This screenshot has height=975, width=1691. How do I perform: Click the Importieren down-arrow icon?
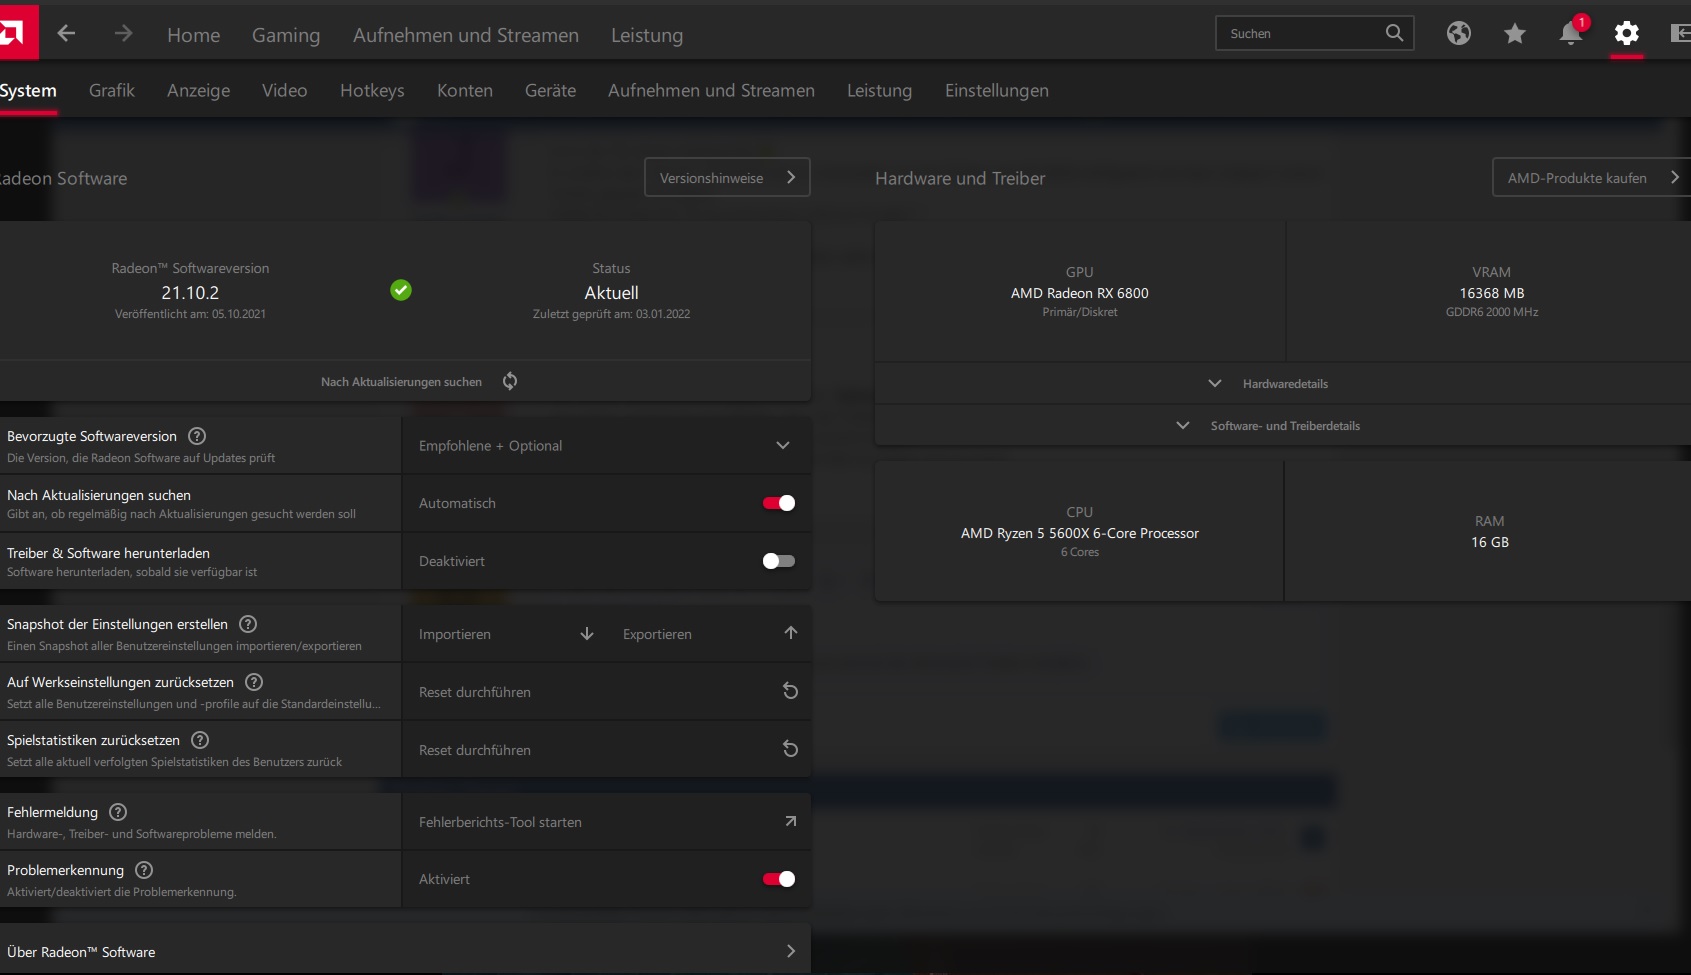click(587, 634)
